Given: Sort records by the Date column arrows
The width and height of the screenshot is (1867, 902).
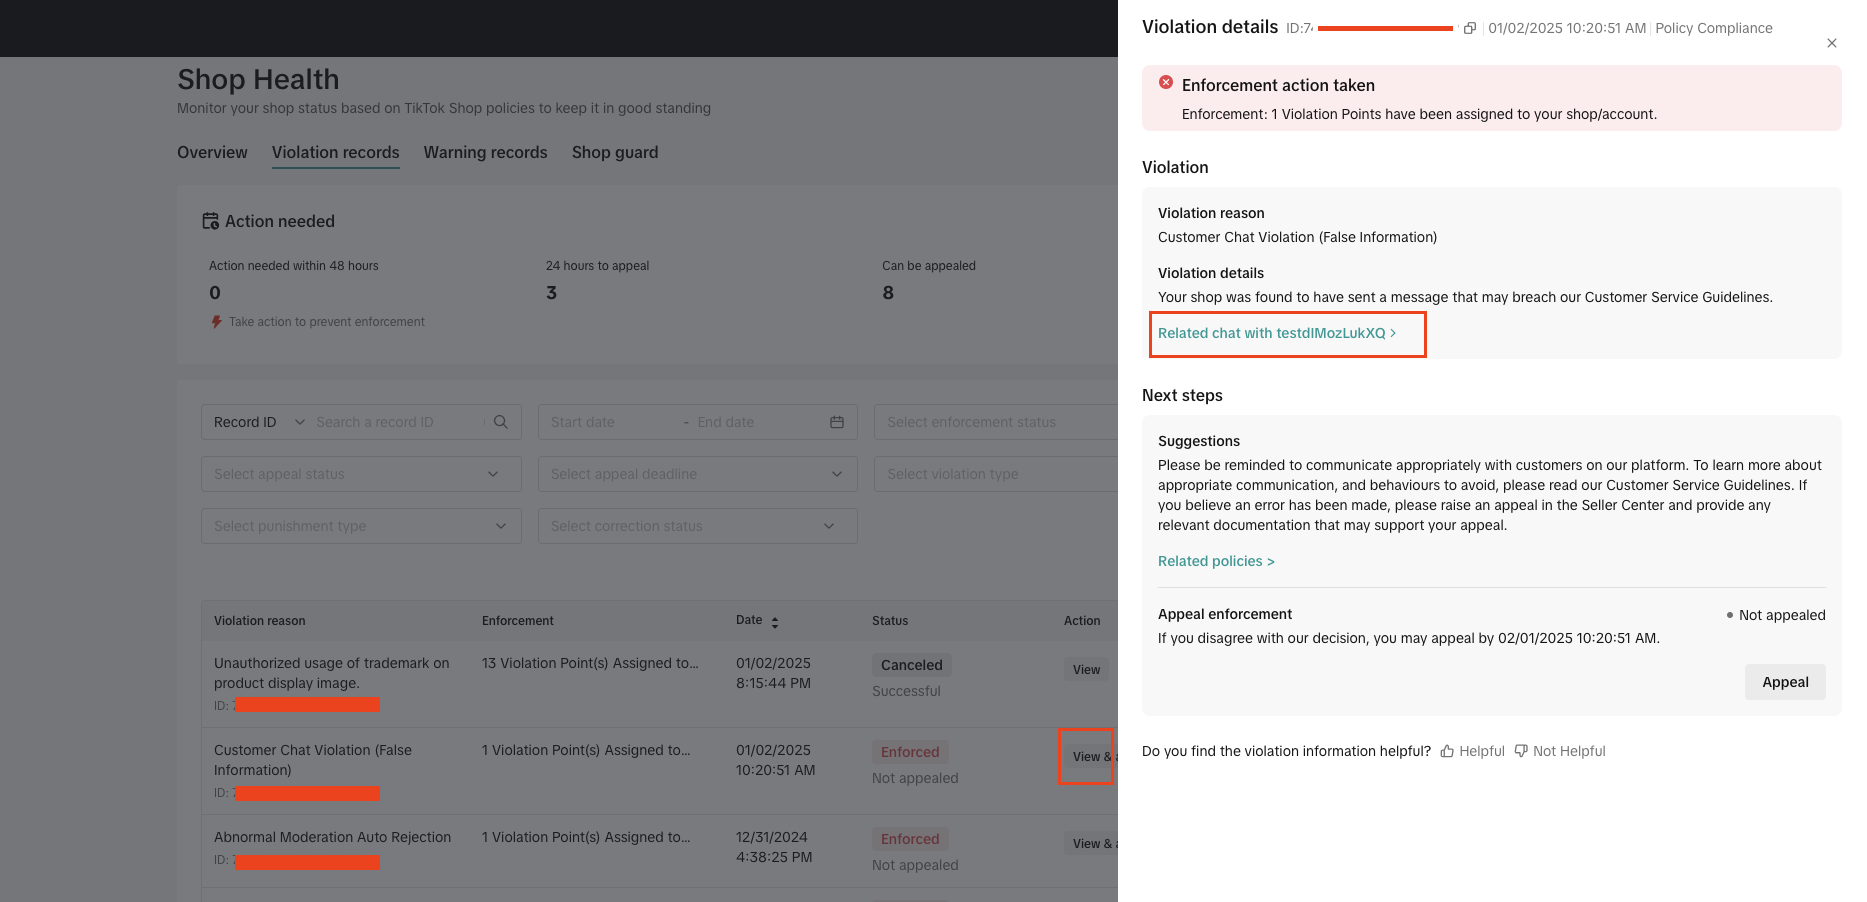Looking at the screenshot, I should [x=775, y=622].
